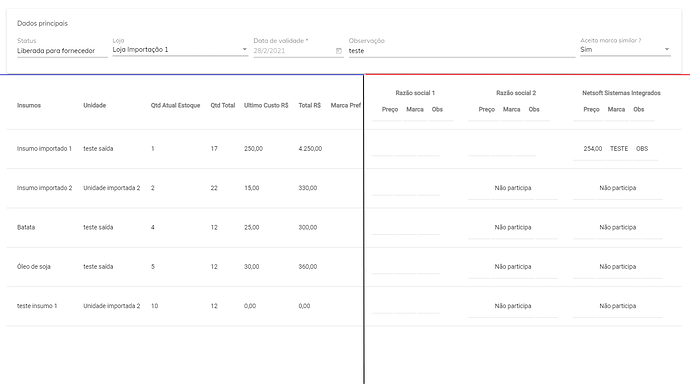Click the Netsoft Marca field showing TESTE
690x384 pixels.
tap(619, 150)
